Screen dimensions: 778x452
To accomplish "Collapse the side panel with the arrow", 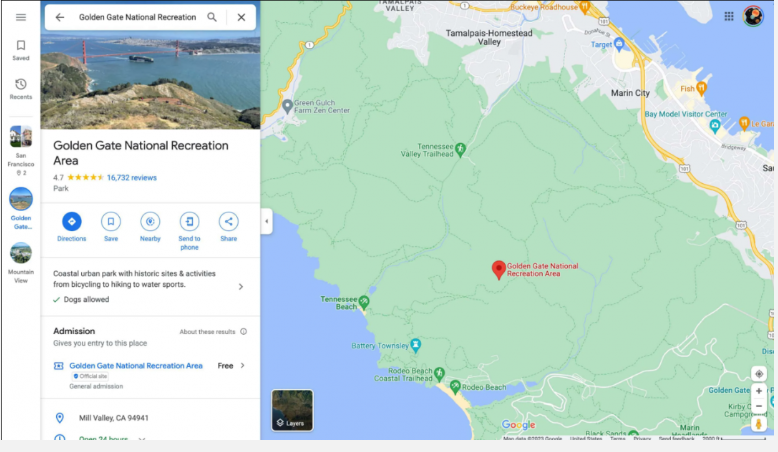I will pyautogui.click(x=266, y=221).
